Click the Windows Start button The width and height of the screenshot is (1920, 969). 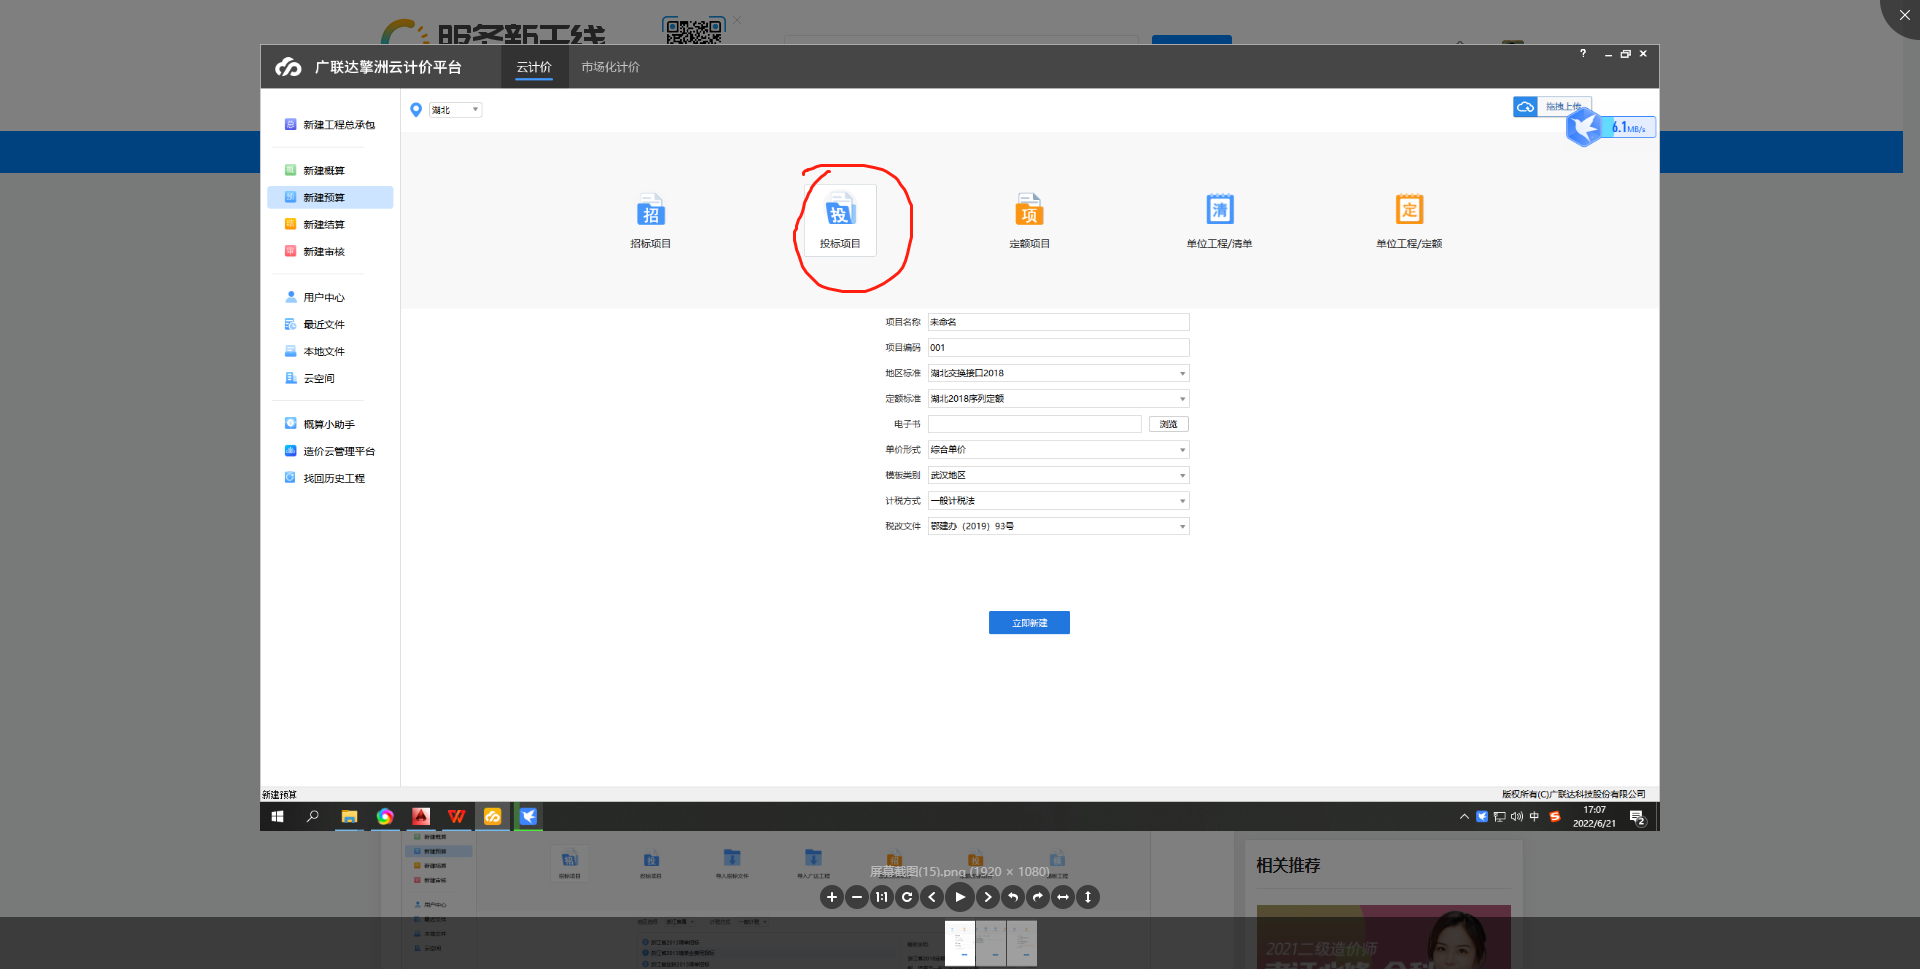tap(277, 817)
